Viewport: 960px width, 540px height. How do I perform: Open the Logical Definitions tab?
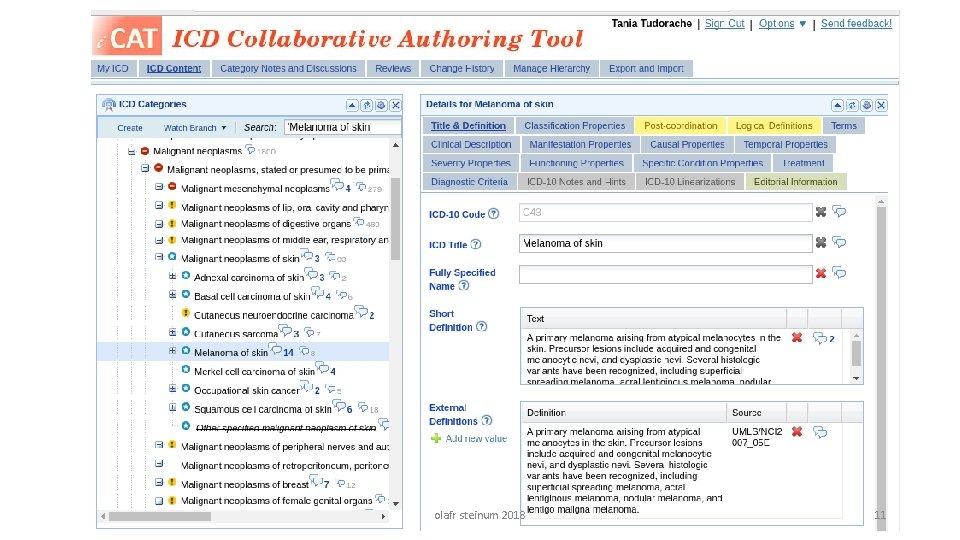(774, 126)
